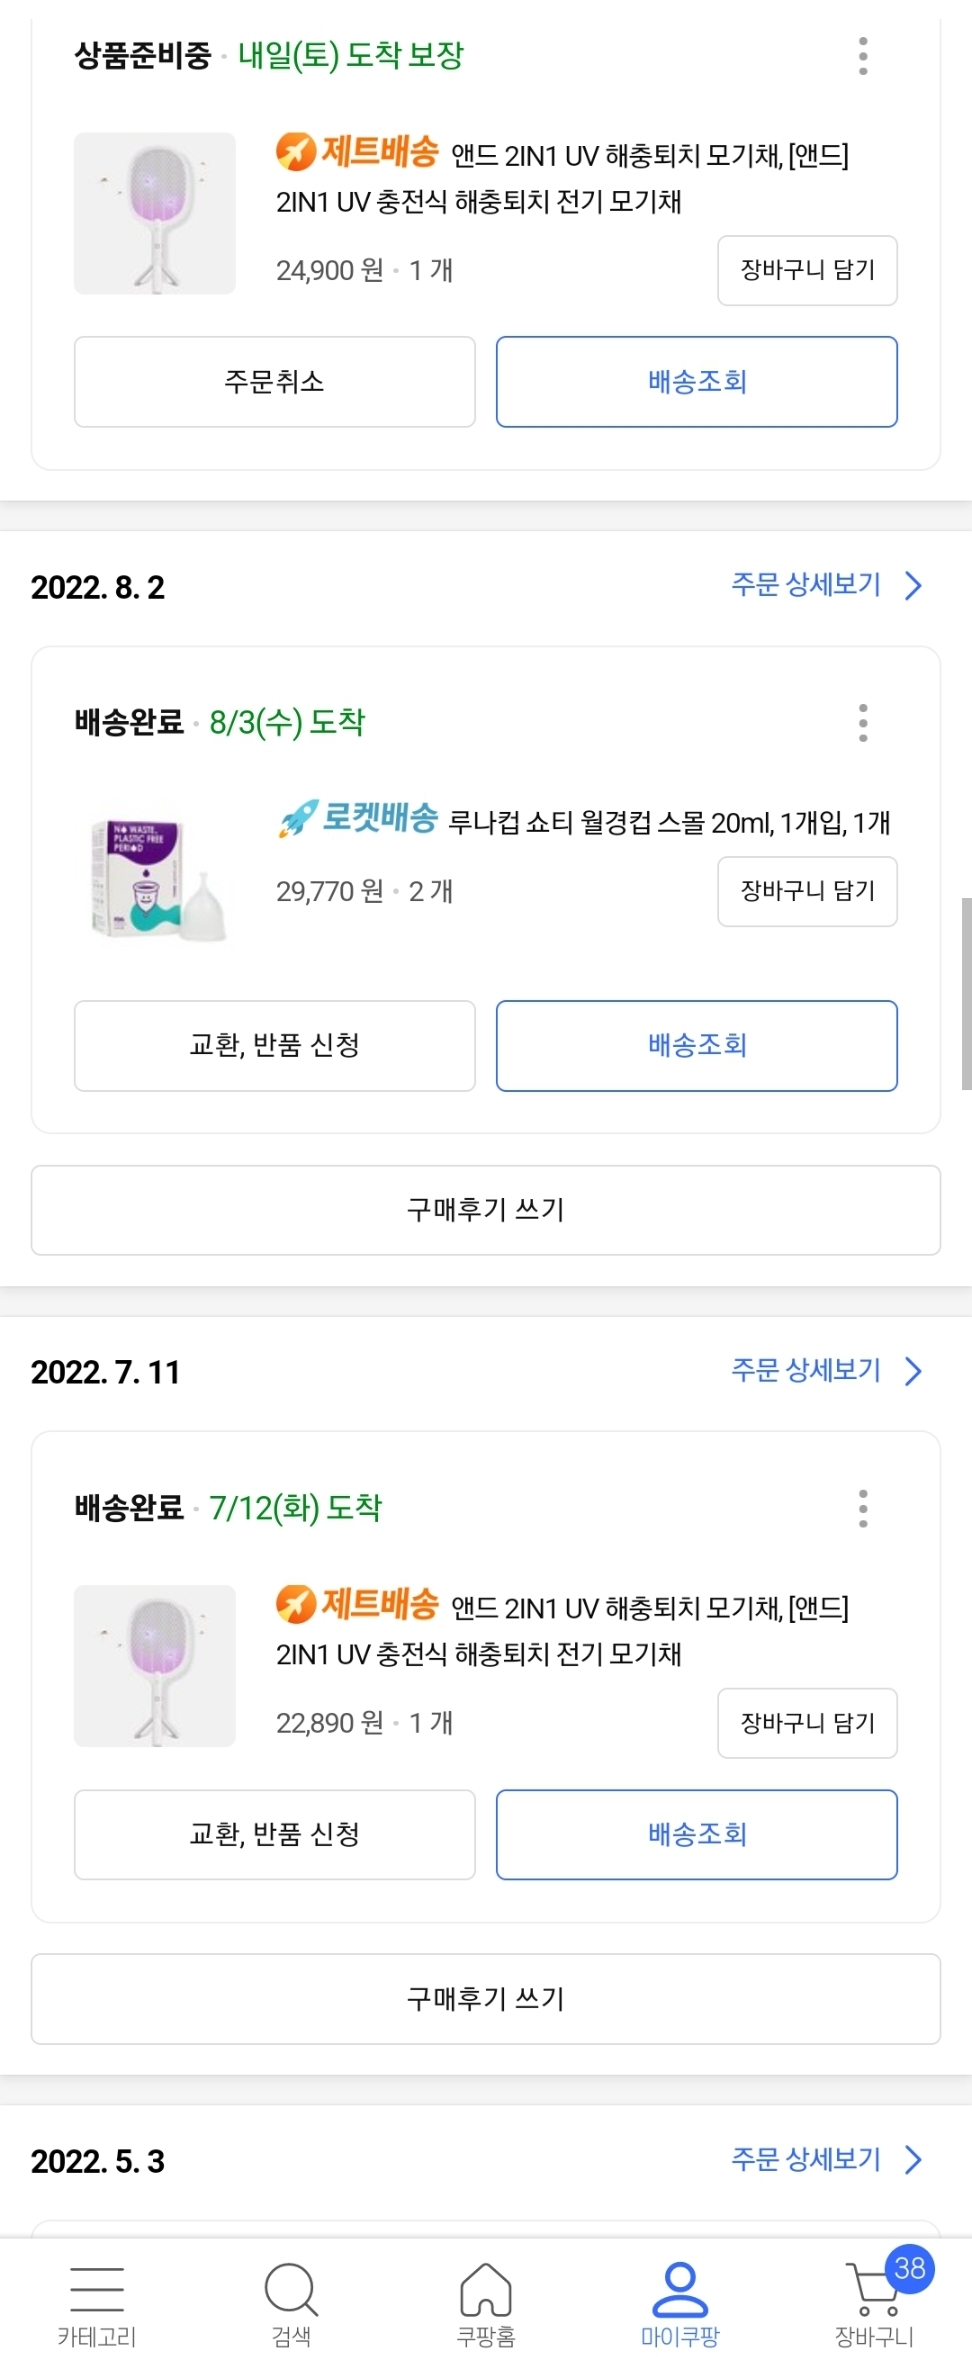Expand 주문 상세보기 for 2022. 5. 3
The image size is (972, 2357).
coord(825,2160)
